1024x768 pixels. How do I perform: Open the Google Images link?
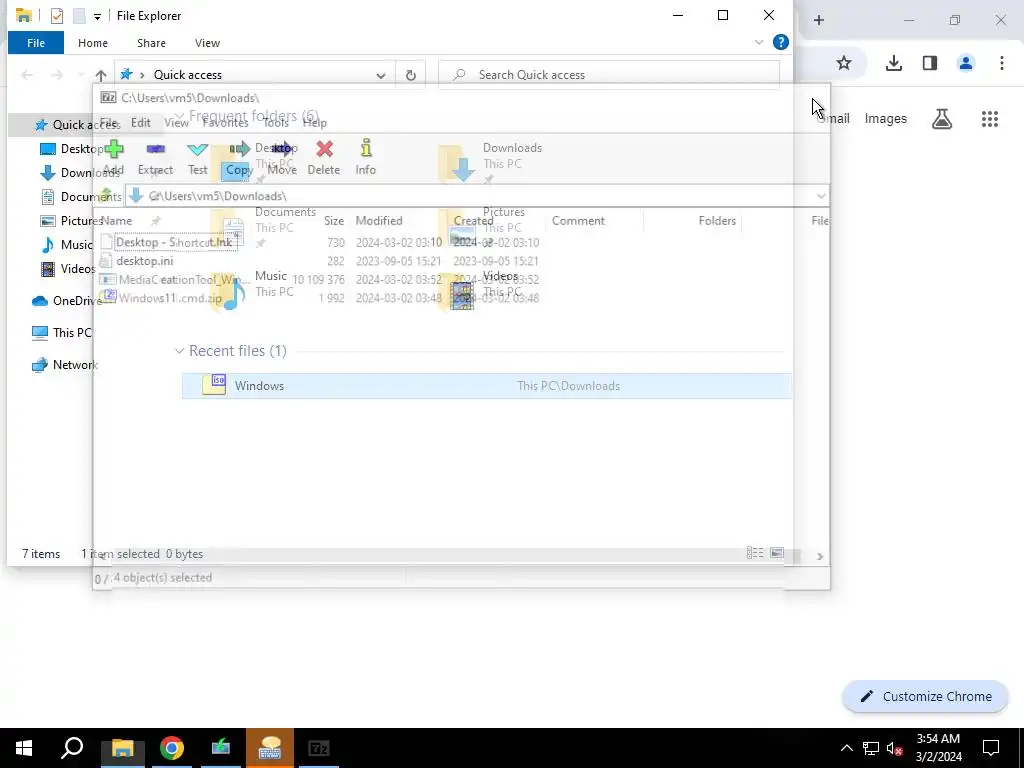886,119
